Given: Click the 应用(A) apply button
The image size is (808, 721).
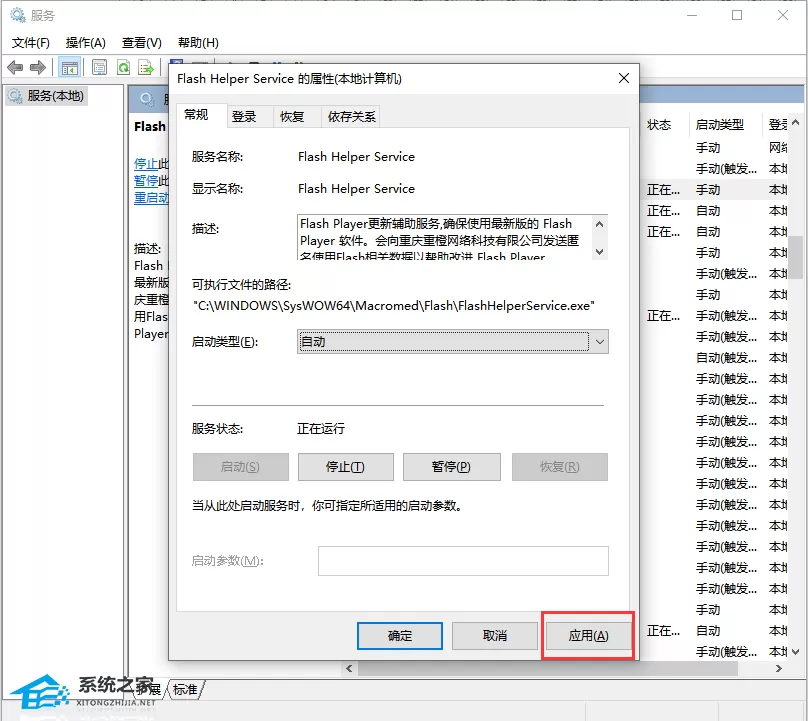Looking at the screenshot, I should 588,636.
